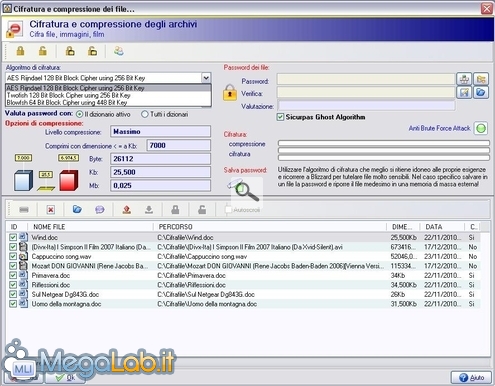Viewport: 495px width, 386px height.
Task: Sort by DIME... column header
Action: pos(403,227)
